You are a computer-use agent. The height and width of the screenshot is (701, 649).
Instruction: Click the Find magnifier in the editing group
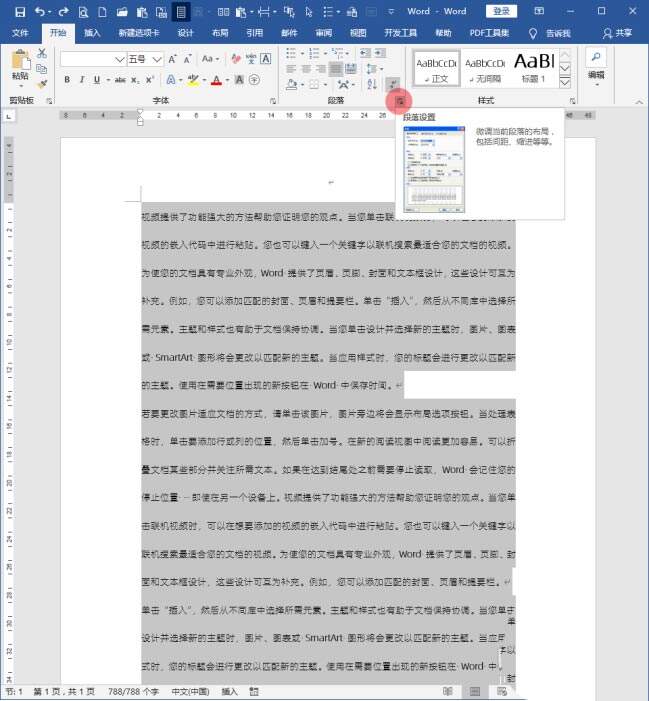coord(596,57)
